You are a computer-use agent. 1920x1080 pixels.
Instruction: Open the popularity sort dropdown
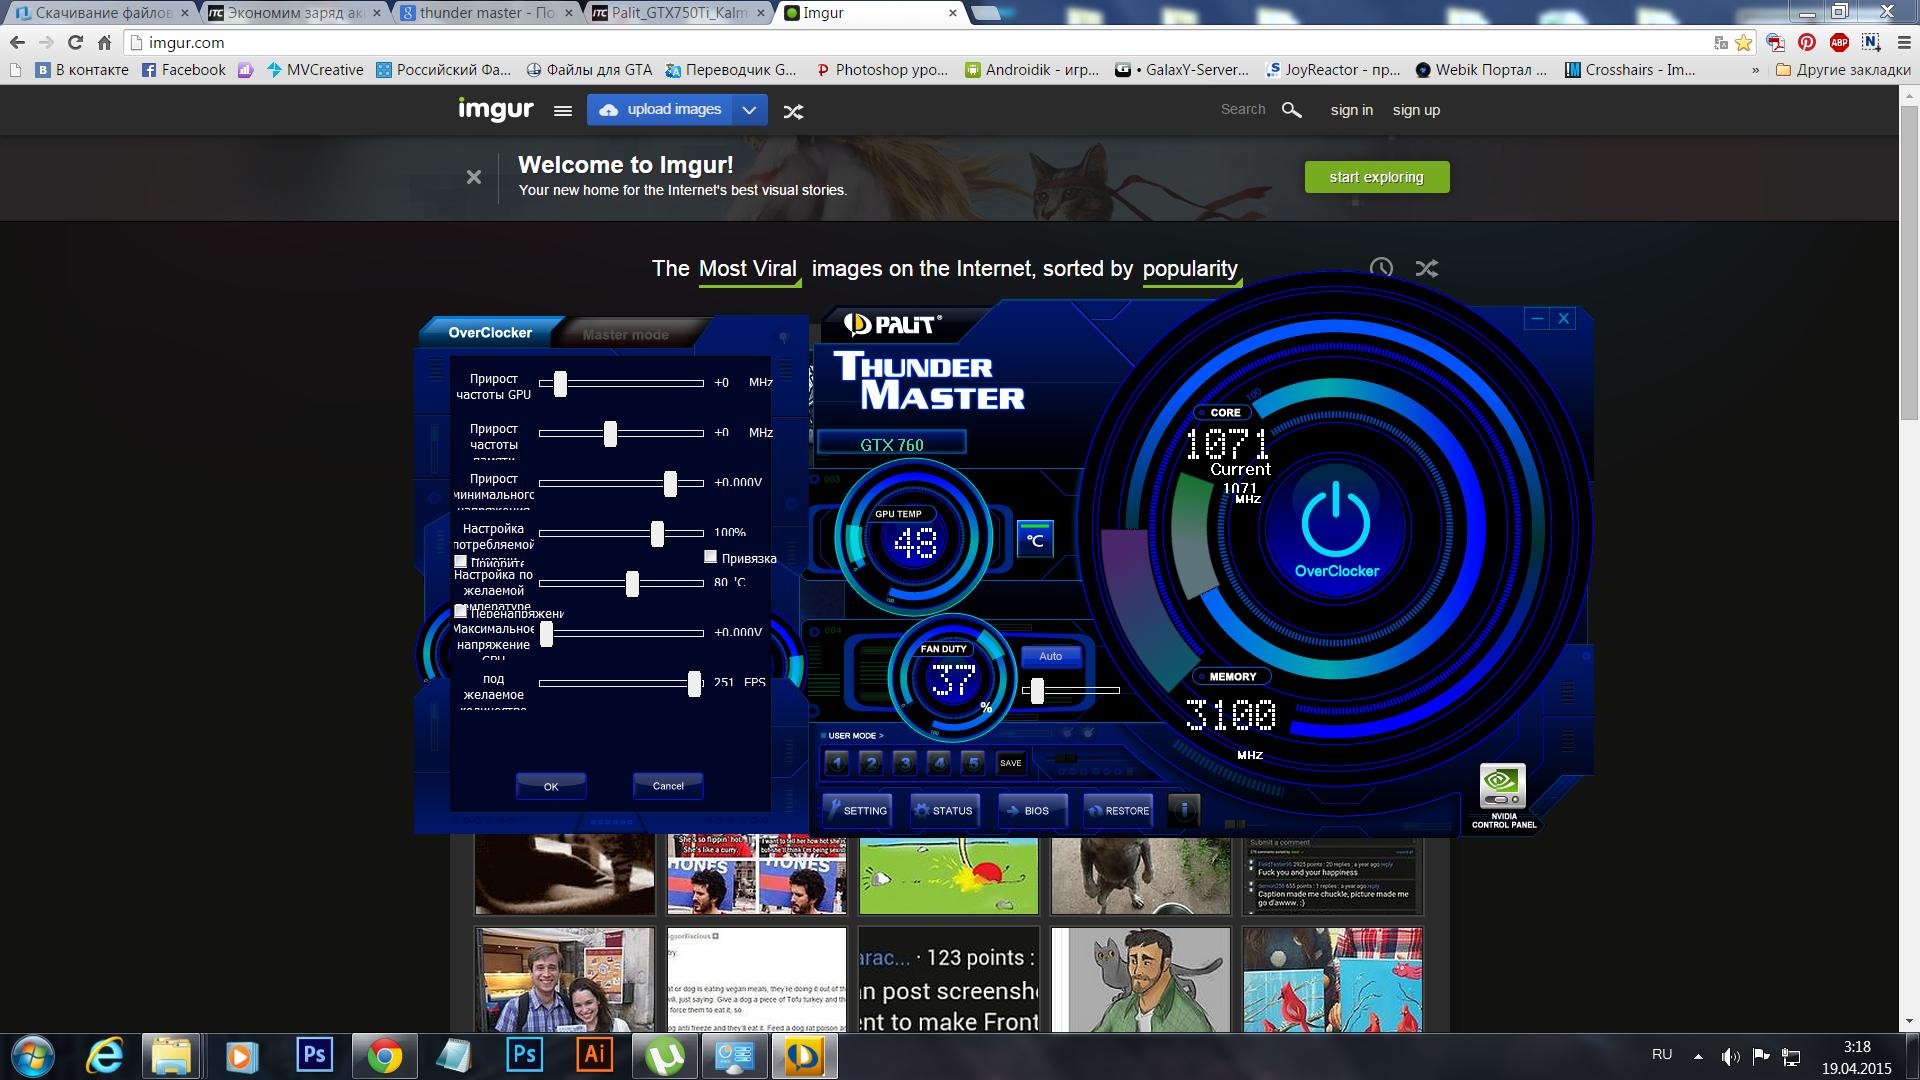click(1190, 269)
